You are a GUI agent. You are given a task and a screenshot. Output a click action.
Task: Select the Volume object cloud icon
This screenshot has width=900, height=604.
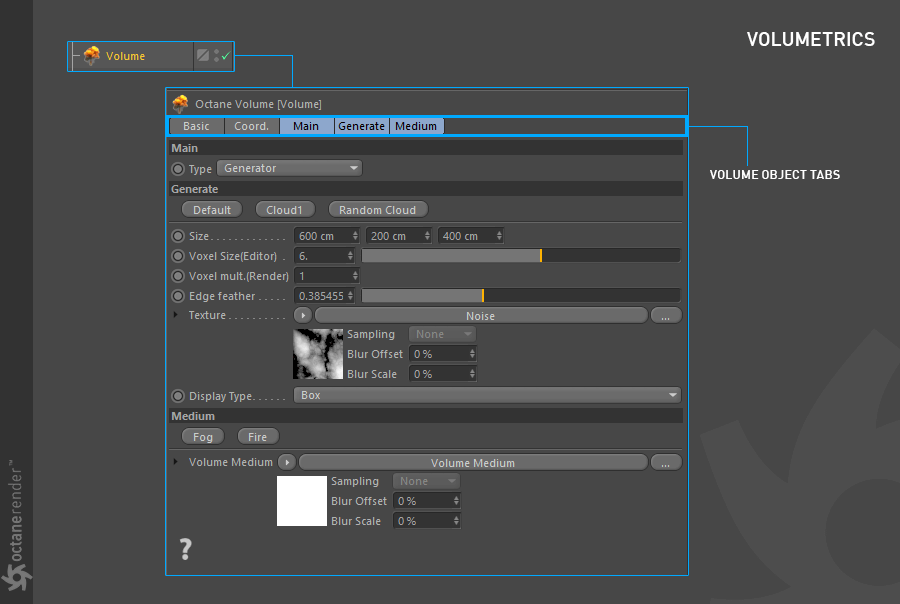point(92,56)
